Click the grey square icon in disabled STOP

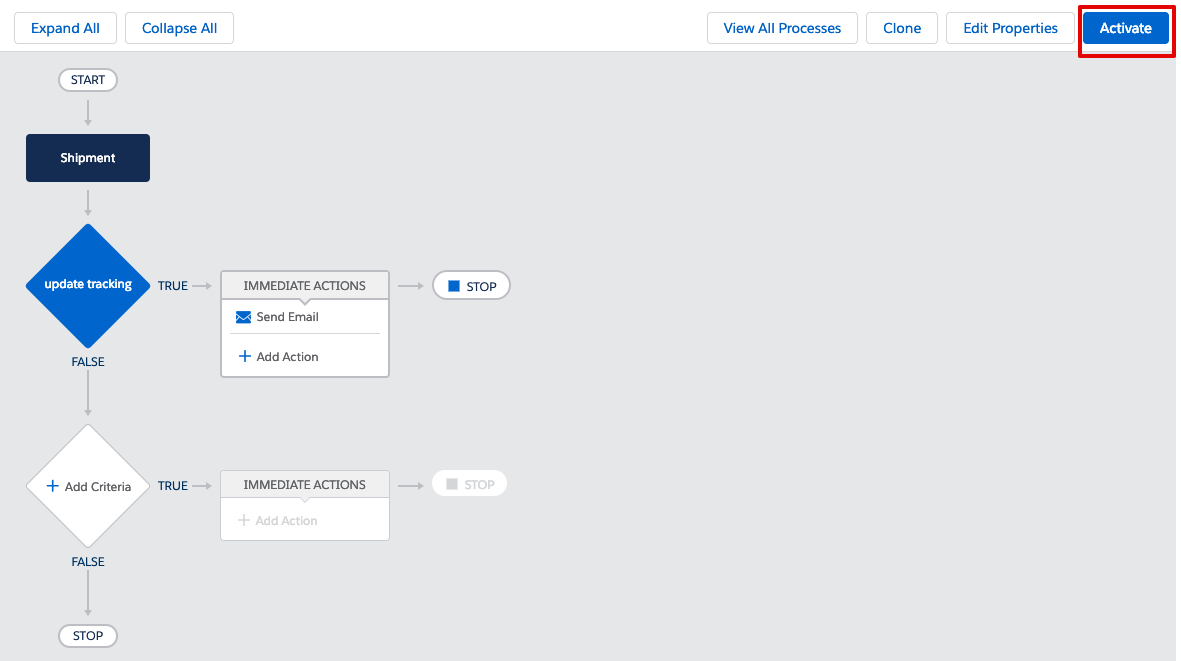click(452, 484)
